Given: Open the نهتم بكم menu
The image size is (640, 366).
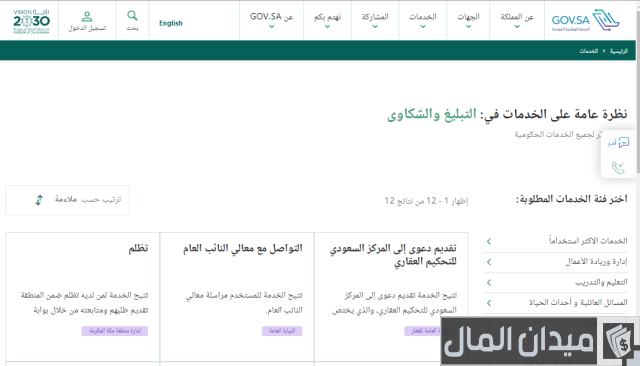Looking at the screenshot, I should tap(327, 17).
